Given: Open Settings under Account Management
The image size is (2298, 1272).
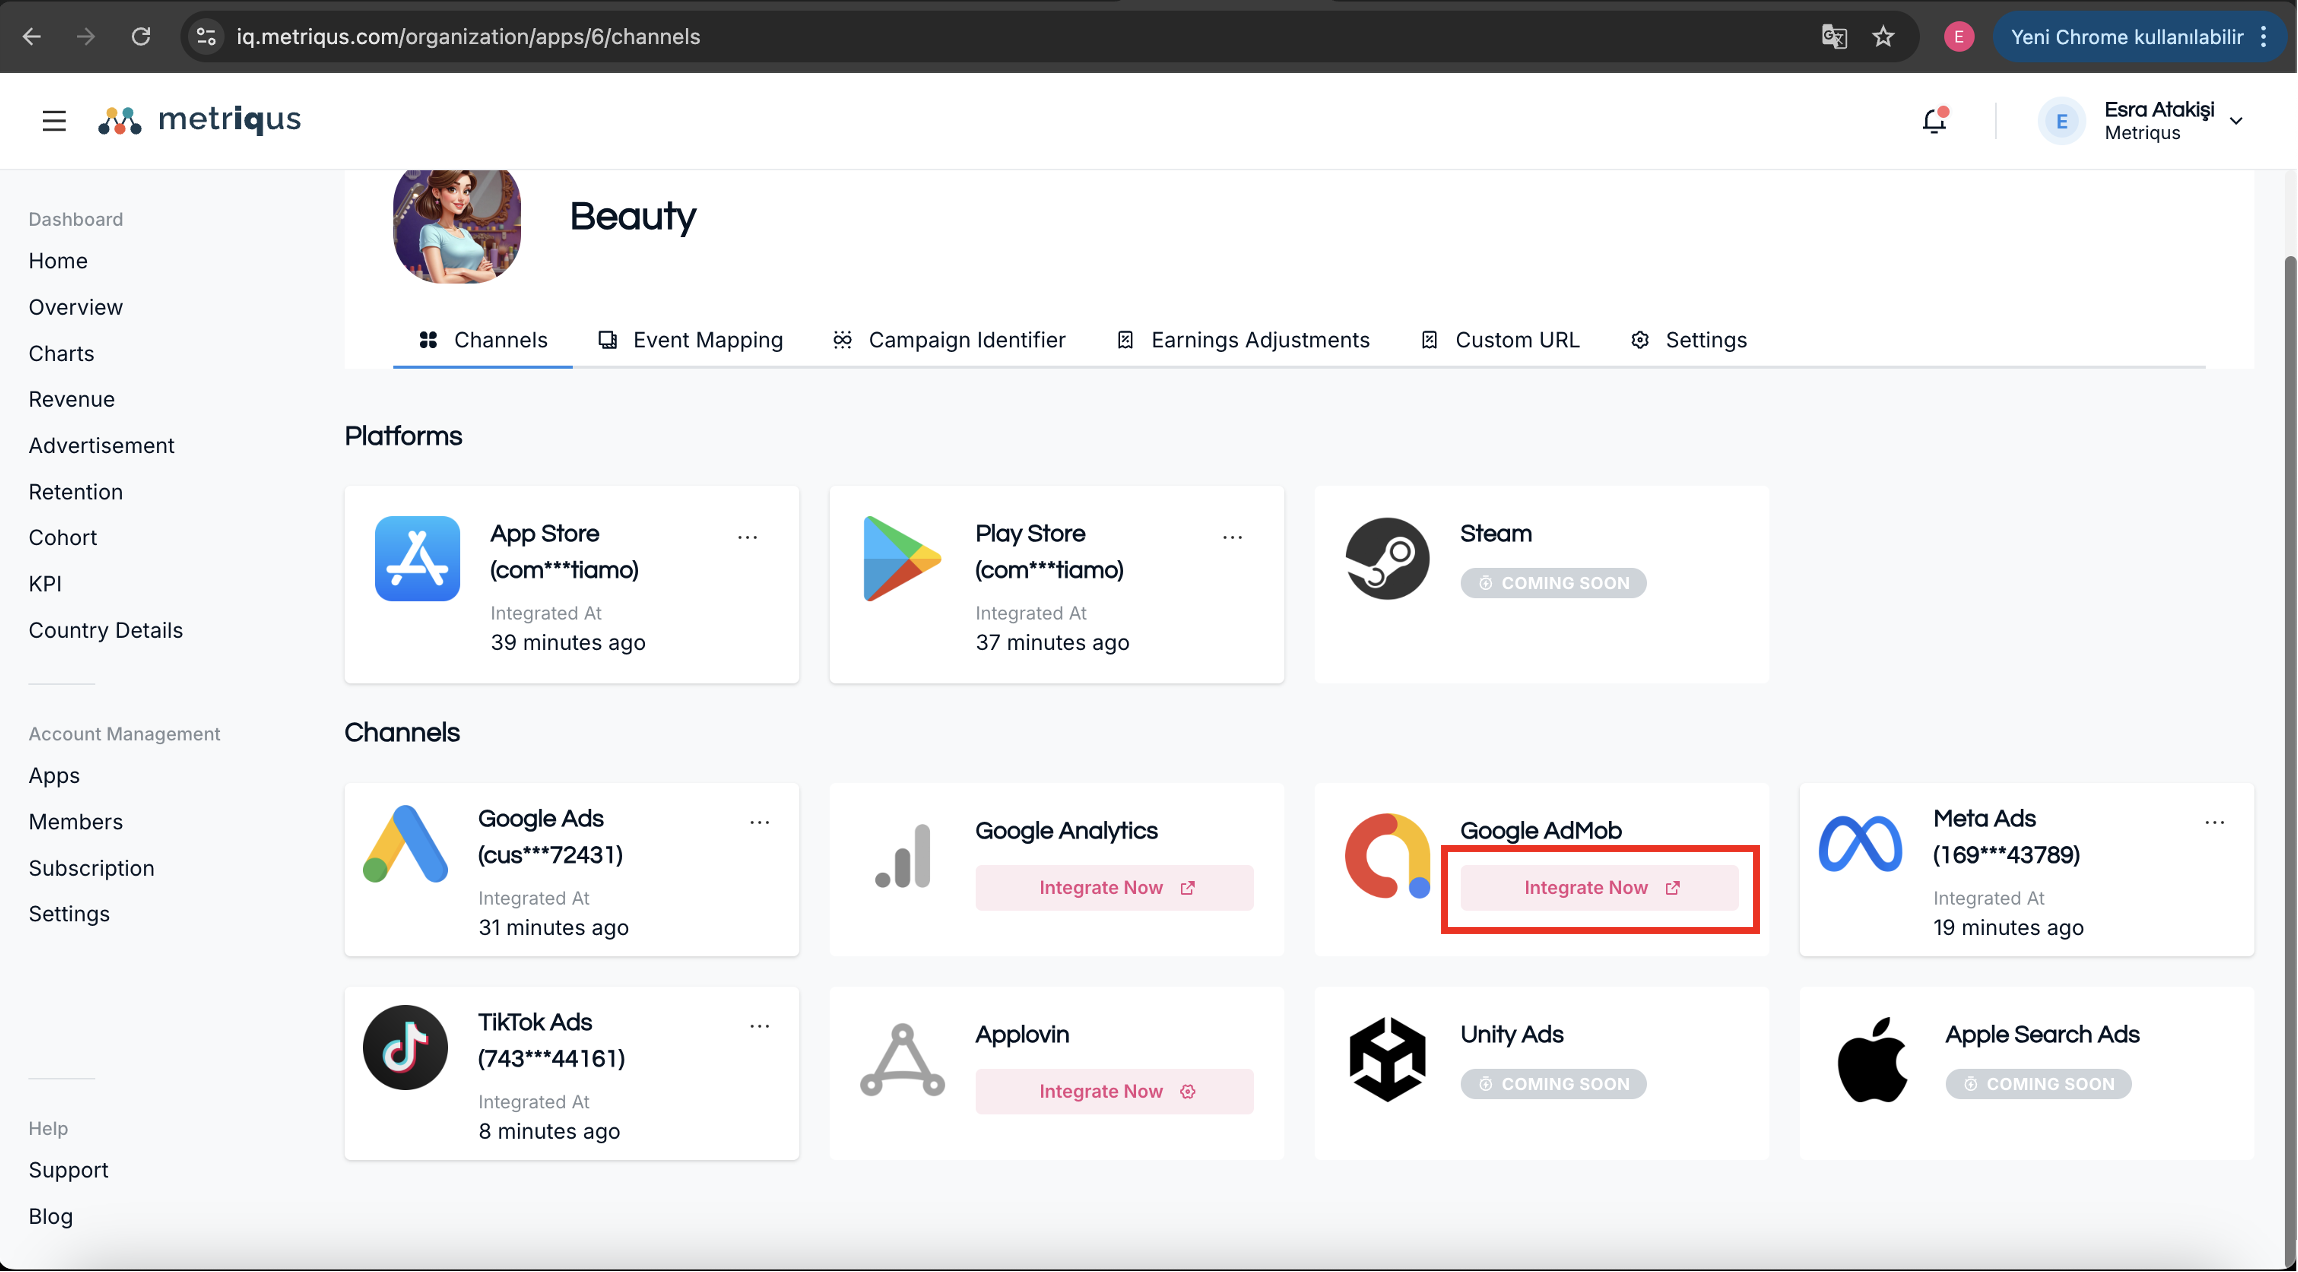Looking at the screenshot, I should pos(69,915).
